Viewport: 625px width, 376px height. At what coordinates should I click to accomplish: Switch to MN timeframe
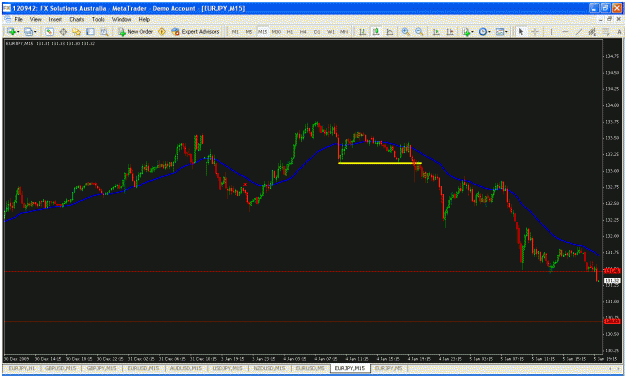pos(344,32)
